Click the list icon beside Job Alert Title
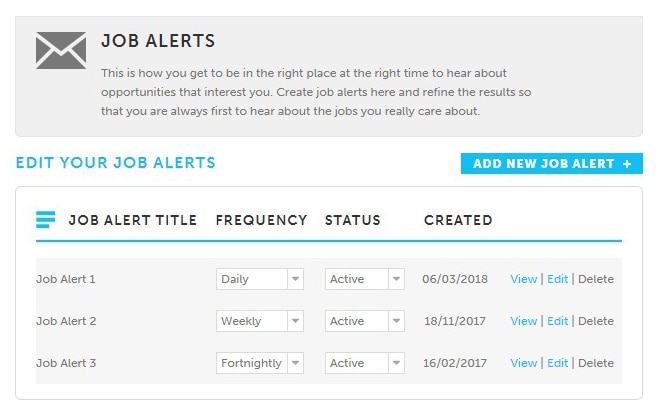 pyautogui.click(x=45, y=220)
